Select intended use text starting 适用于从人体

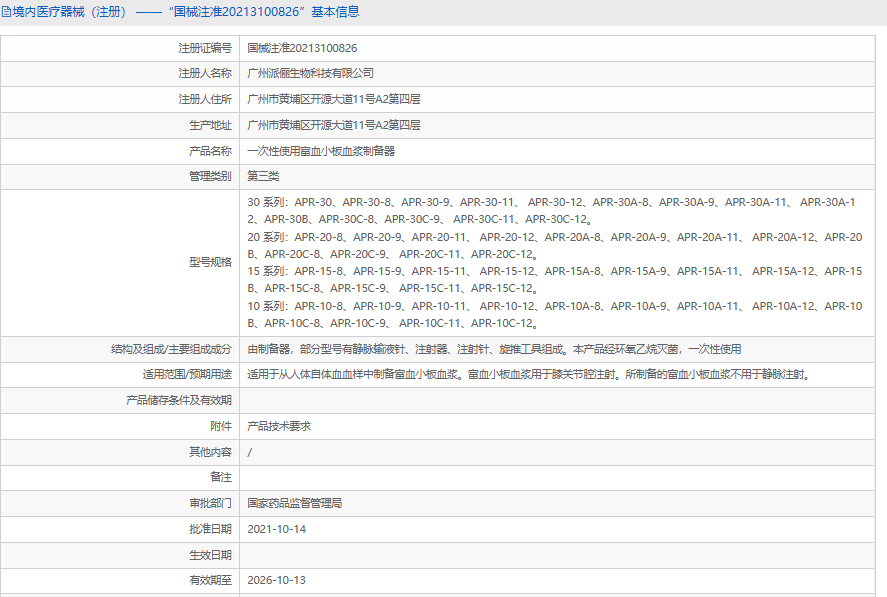point(529,375)
